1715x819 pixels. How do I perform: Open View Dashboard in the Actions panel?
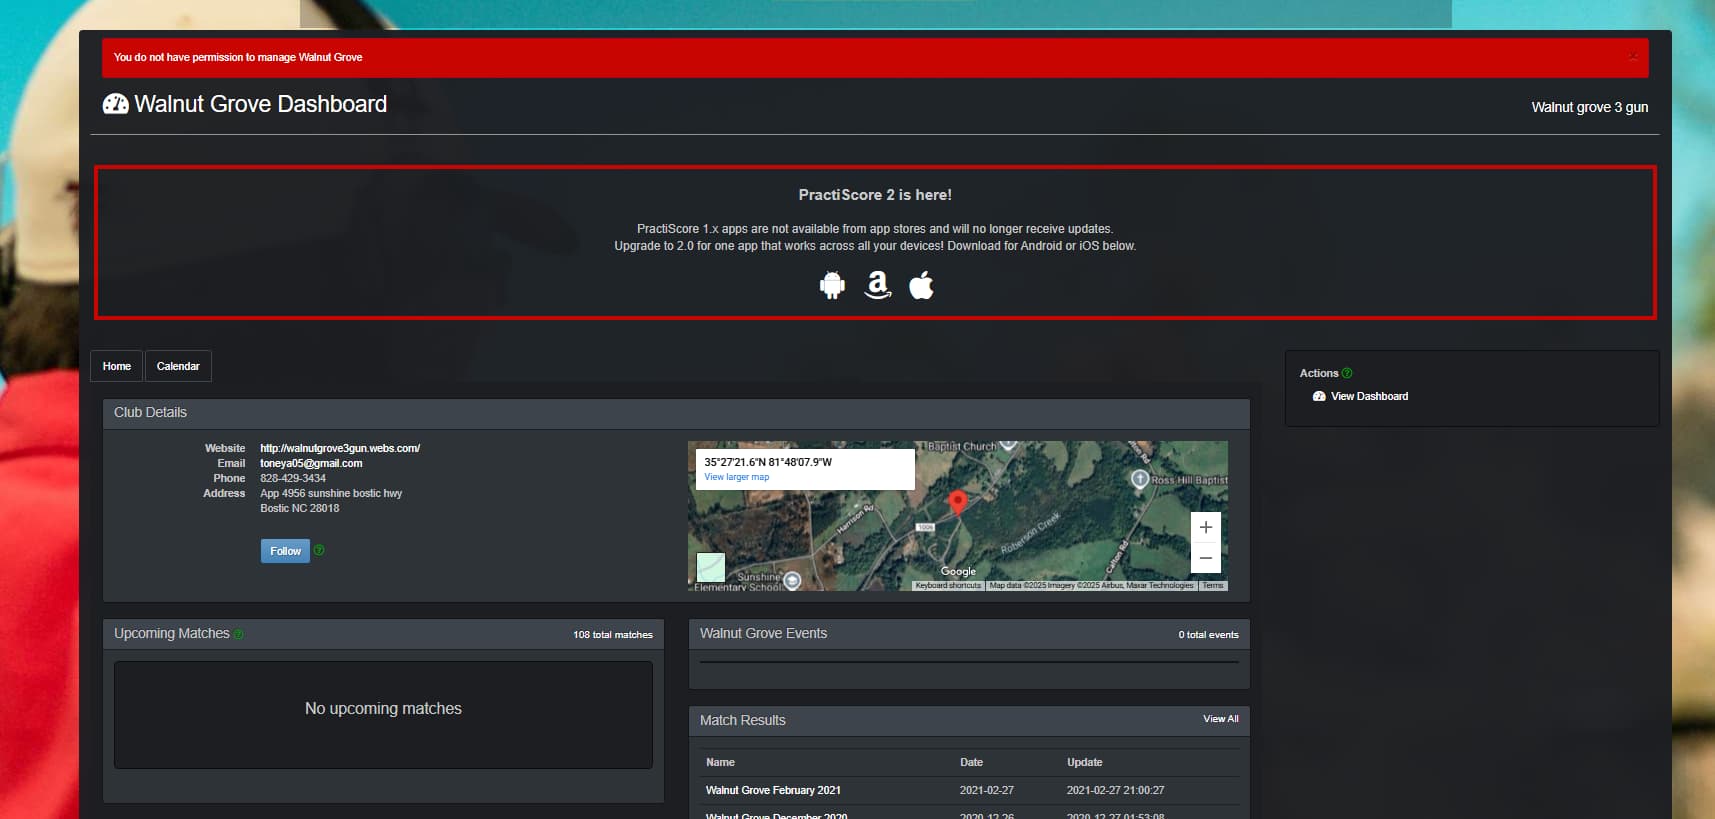coord(1368,396)
